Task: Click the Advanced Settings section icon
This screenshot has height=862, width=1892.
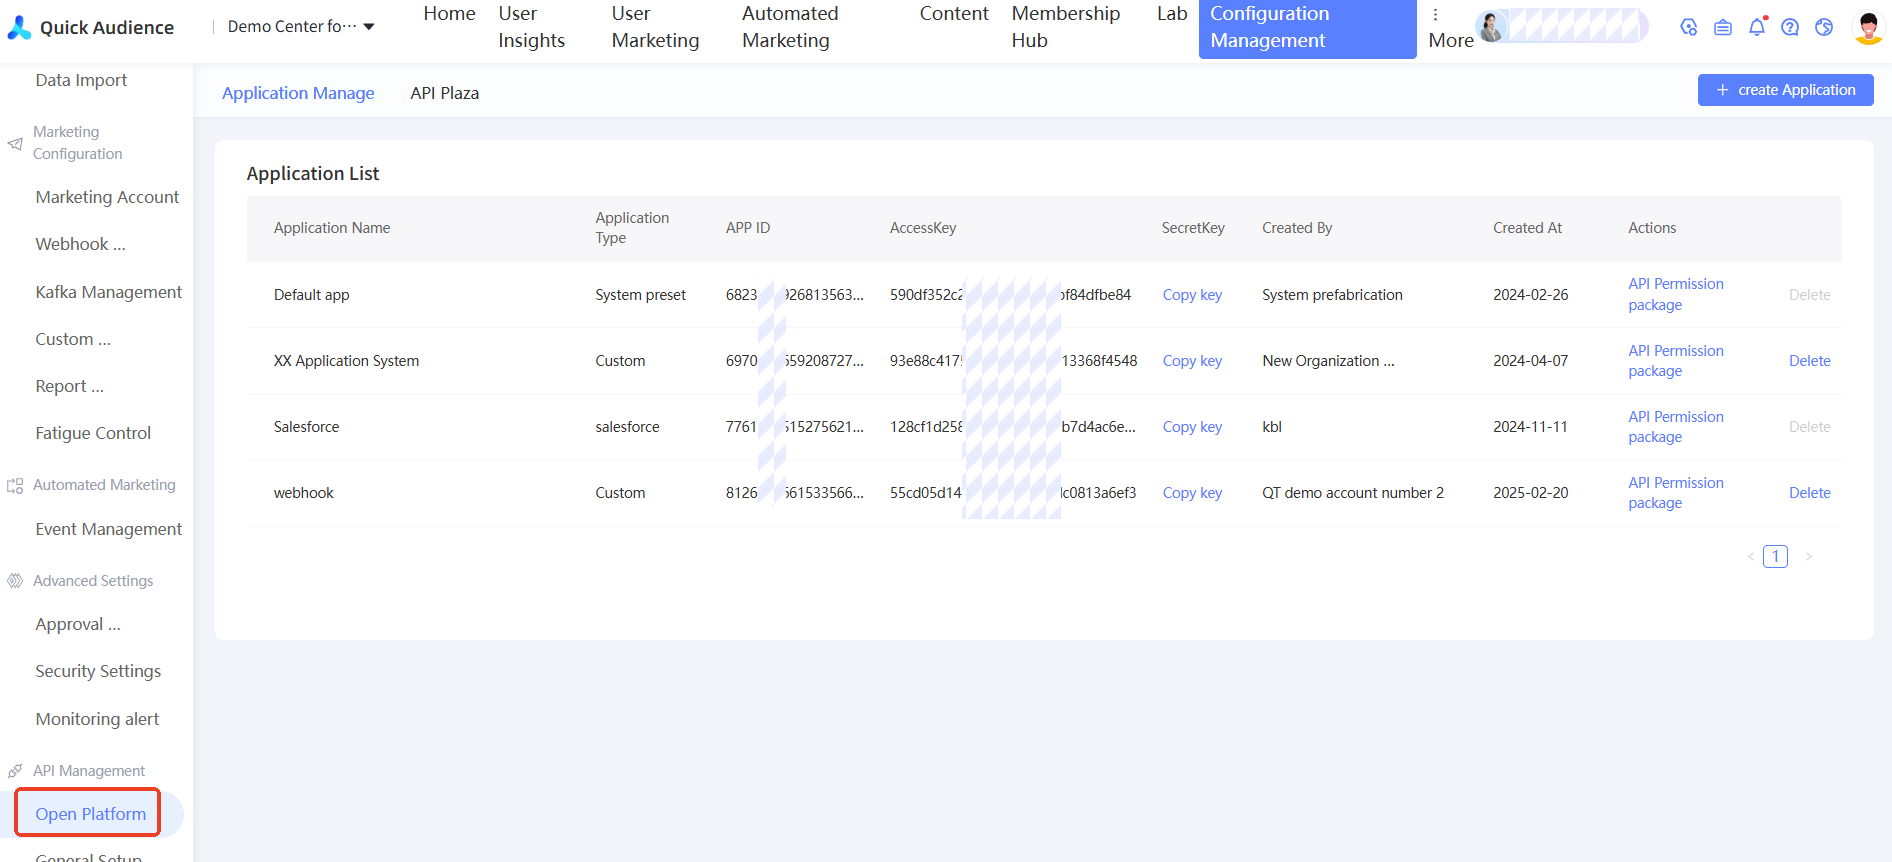Action: [x=15, y=581]
